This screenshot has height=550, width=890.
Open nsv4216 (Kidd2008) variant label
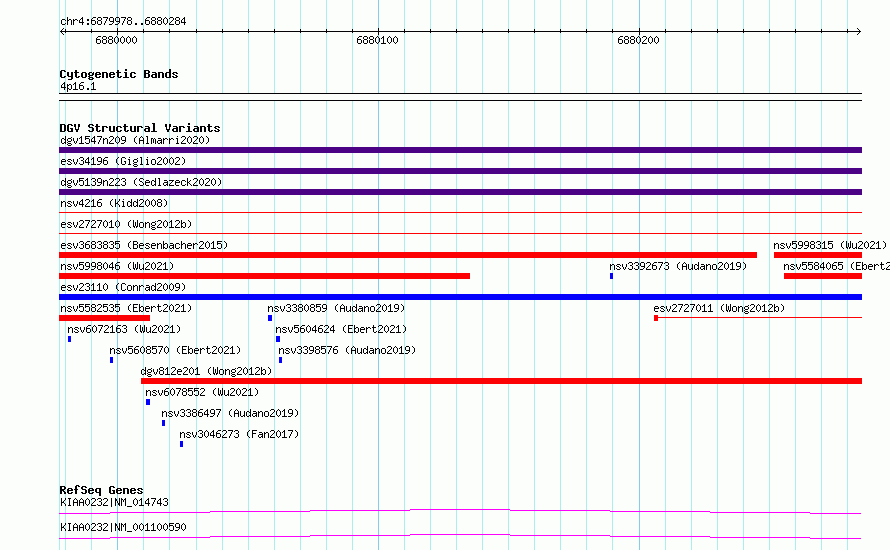tap(114, 203)
